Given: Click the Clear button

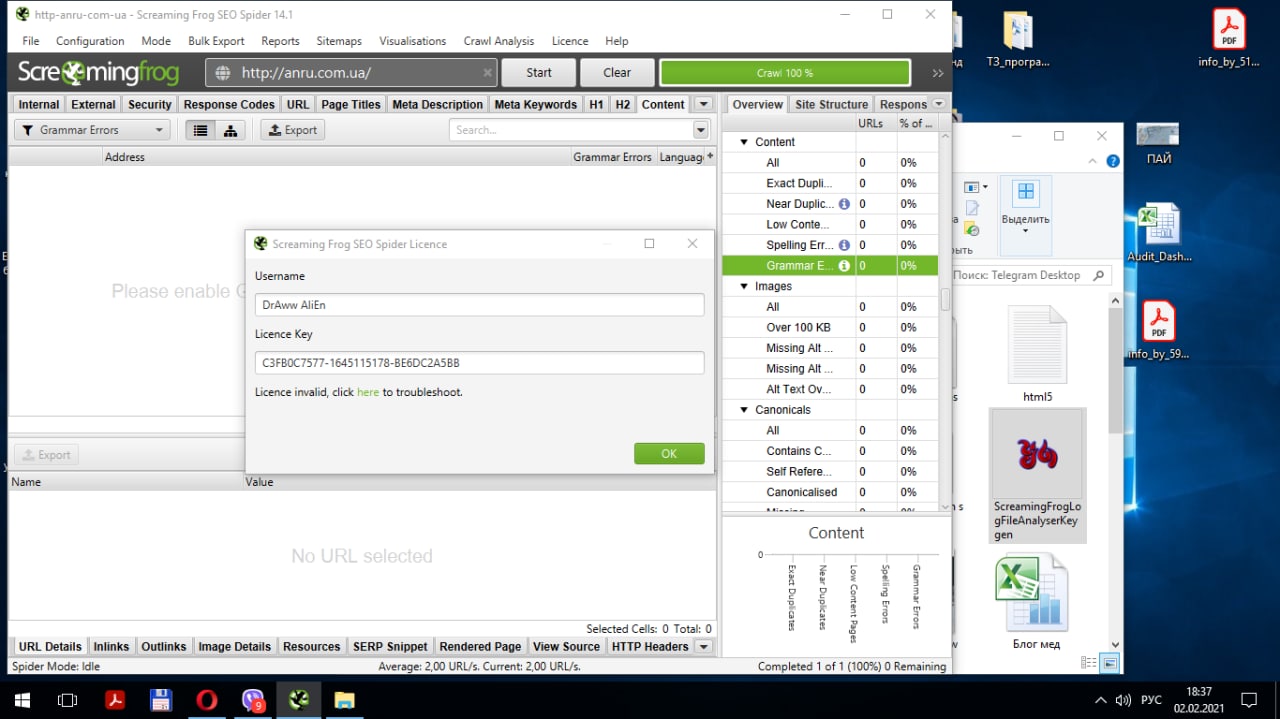Looking at the screenshot, I should [617, 73].
